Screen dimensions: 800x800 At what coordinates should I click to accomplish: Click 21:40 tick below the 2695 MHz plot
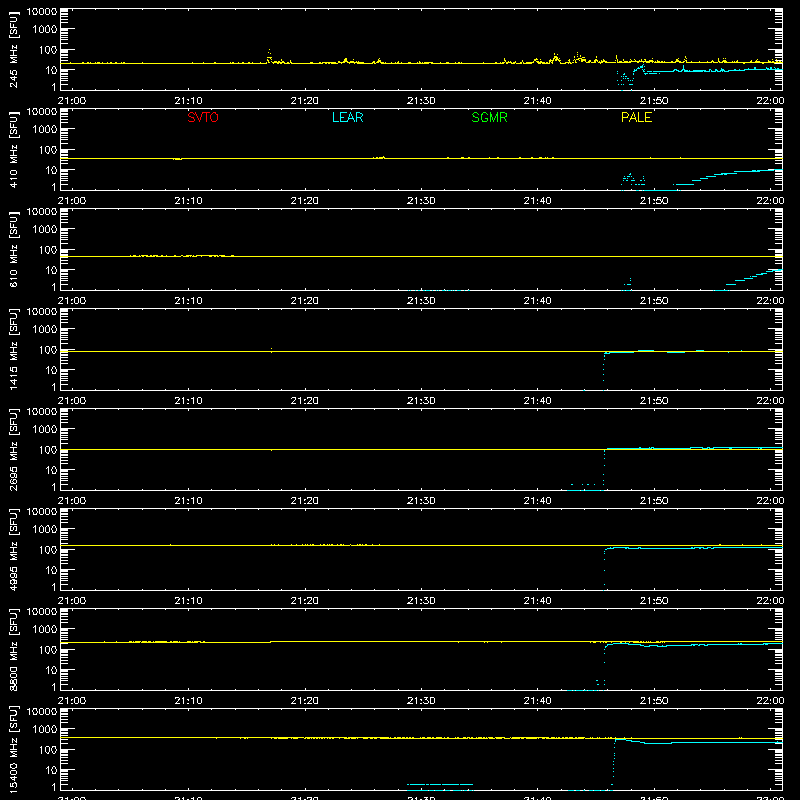537,501
